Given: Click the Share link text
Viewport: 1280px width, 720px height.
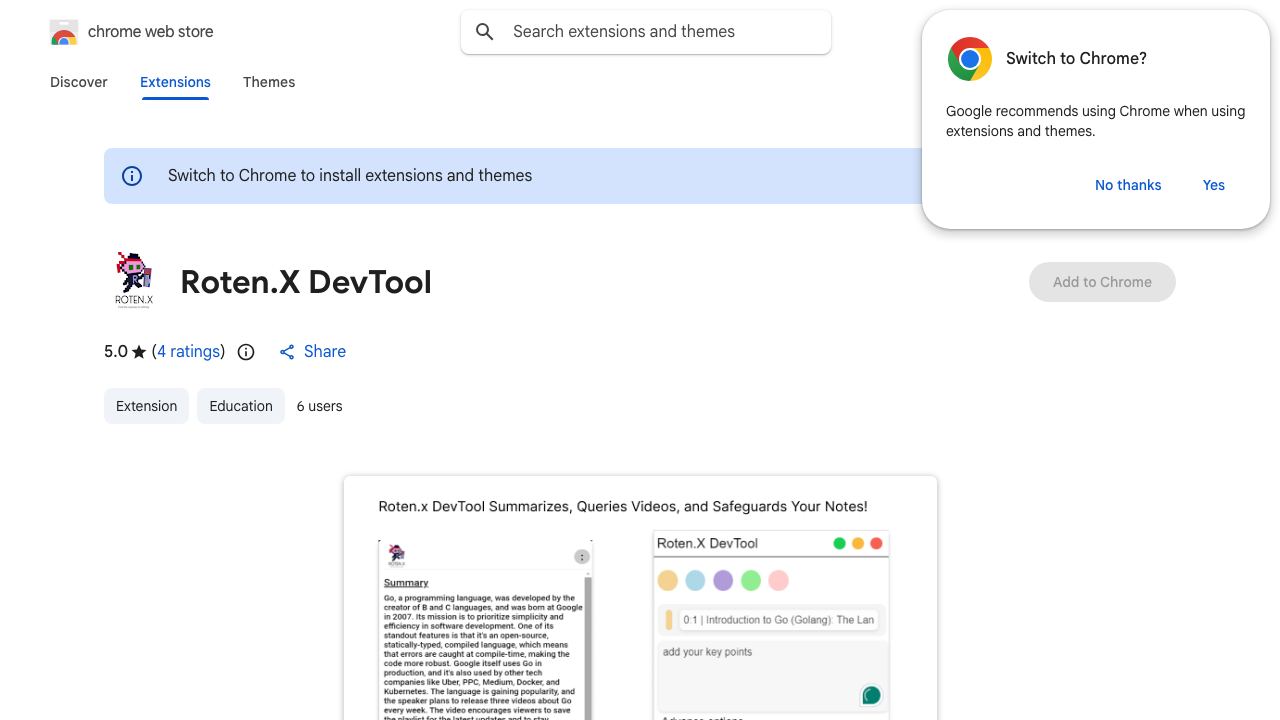Looking at the screenshot, I should click(x=325, y=352).
